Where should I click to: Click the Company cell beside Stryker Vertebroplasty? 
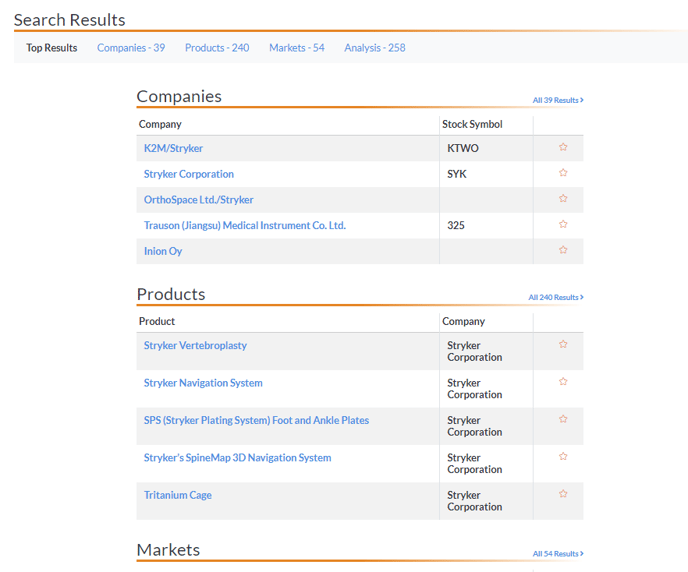coord(486,351)
